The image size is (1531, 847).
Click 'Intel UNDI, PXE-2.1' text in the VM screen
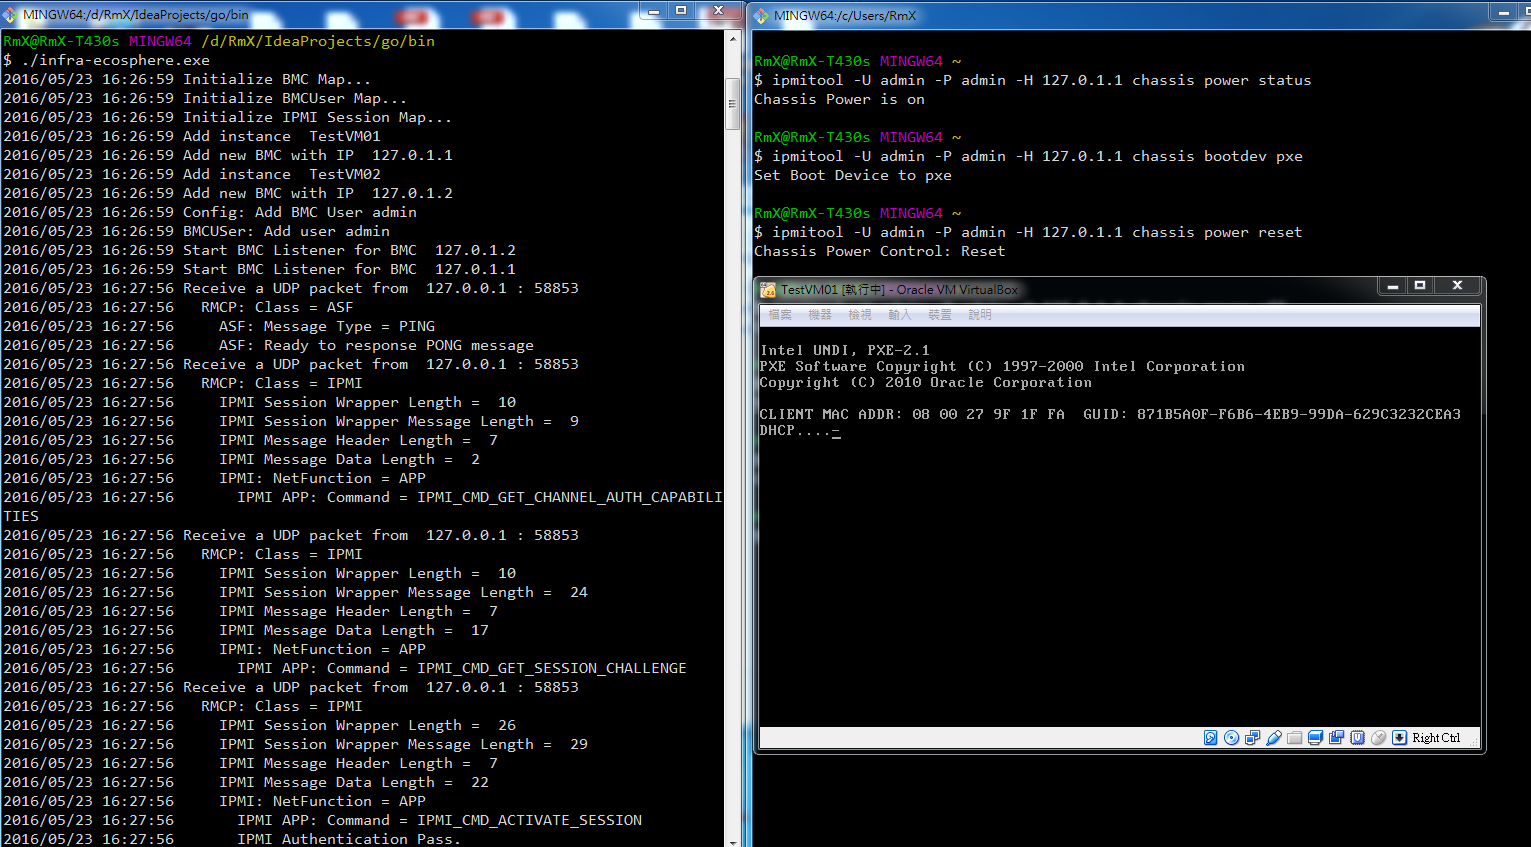845,350
